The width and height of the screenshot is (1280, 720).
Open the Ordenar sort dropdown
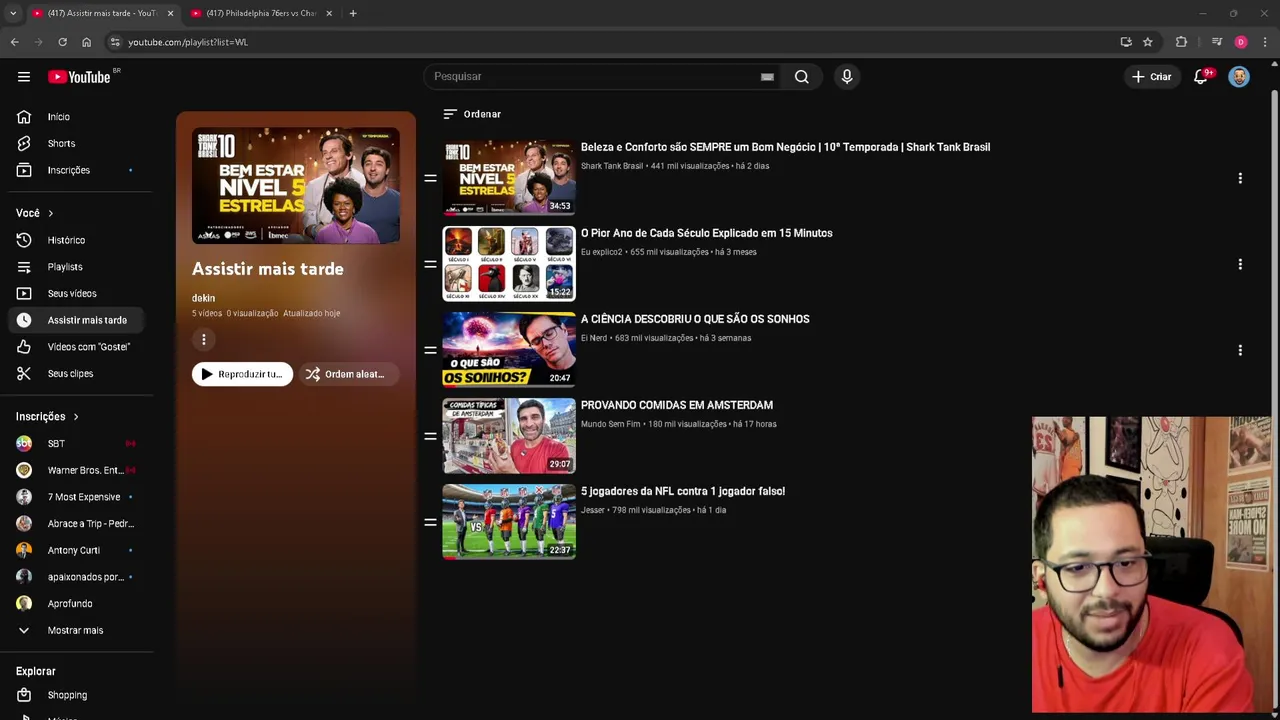tap(472, 114)
